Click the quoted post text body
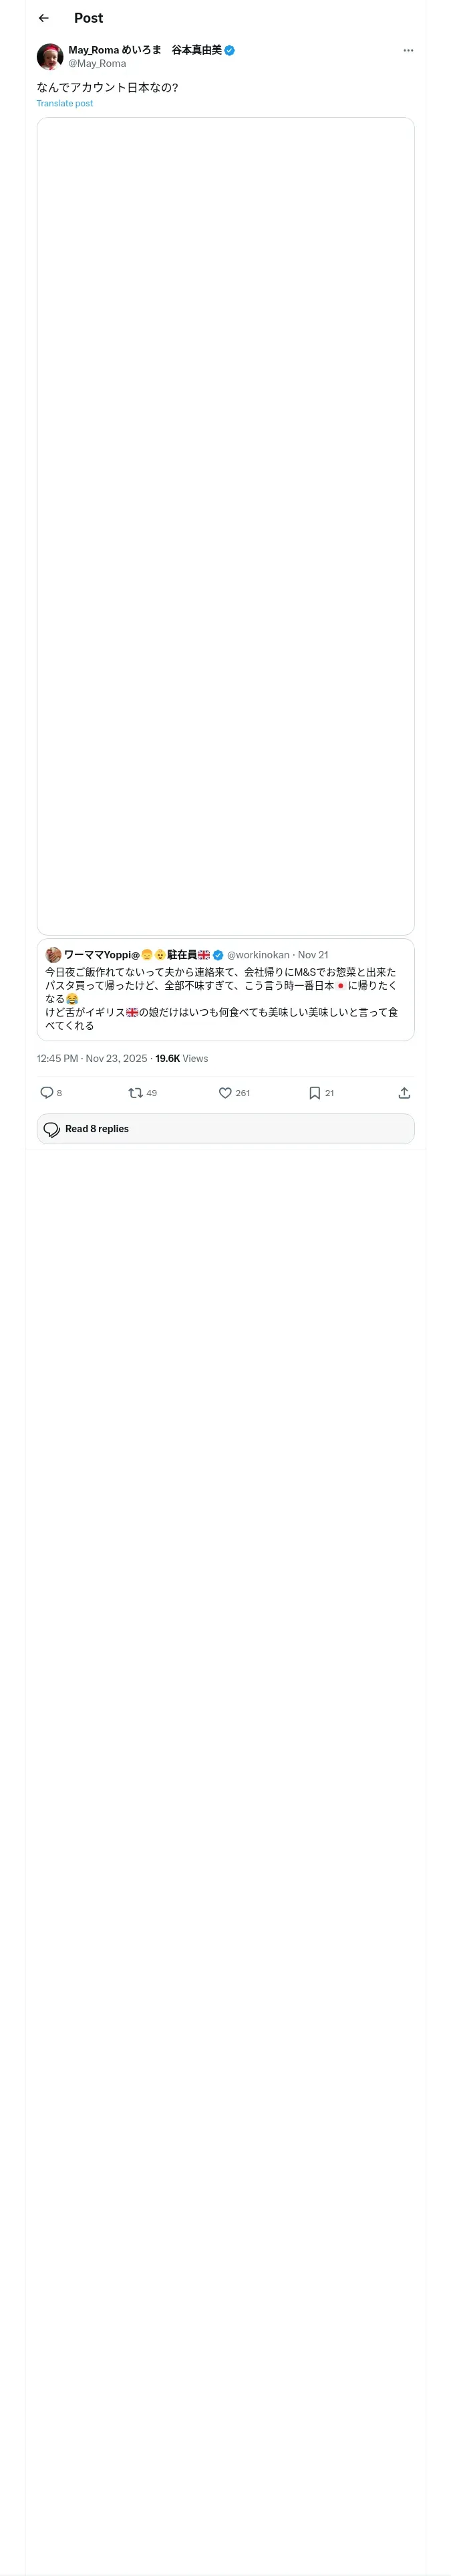Image resolution: width=451 pixels, height=2576 pixels. (x=222, y=998)
